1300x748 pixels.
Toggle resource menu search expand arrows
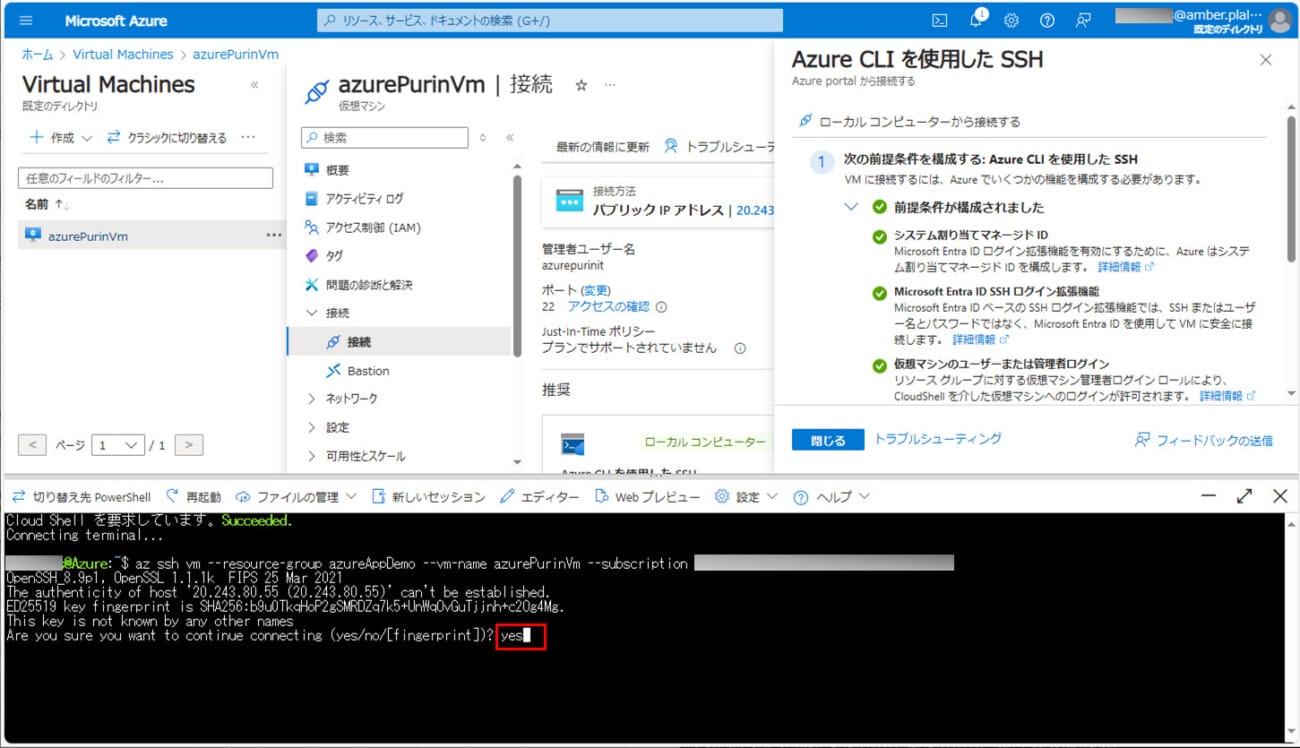pyautogui.click(x=483, y=138)
